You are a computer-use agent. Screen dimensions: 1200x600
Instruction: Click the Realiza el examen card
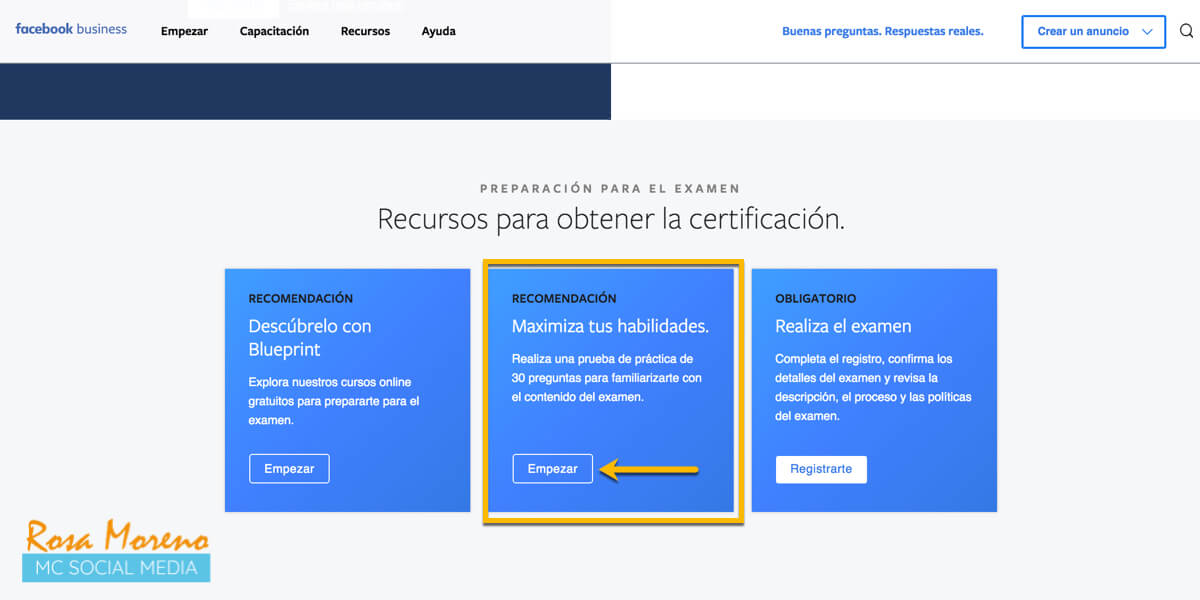(874, 390)
